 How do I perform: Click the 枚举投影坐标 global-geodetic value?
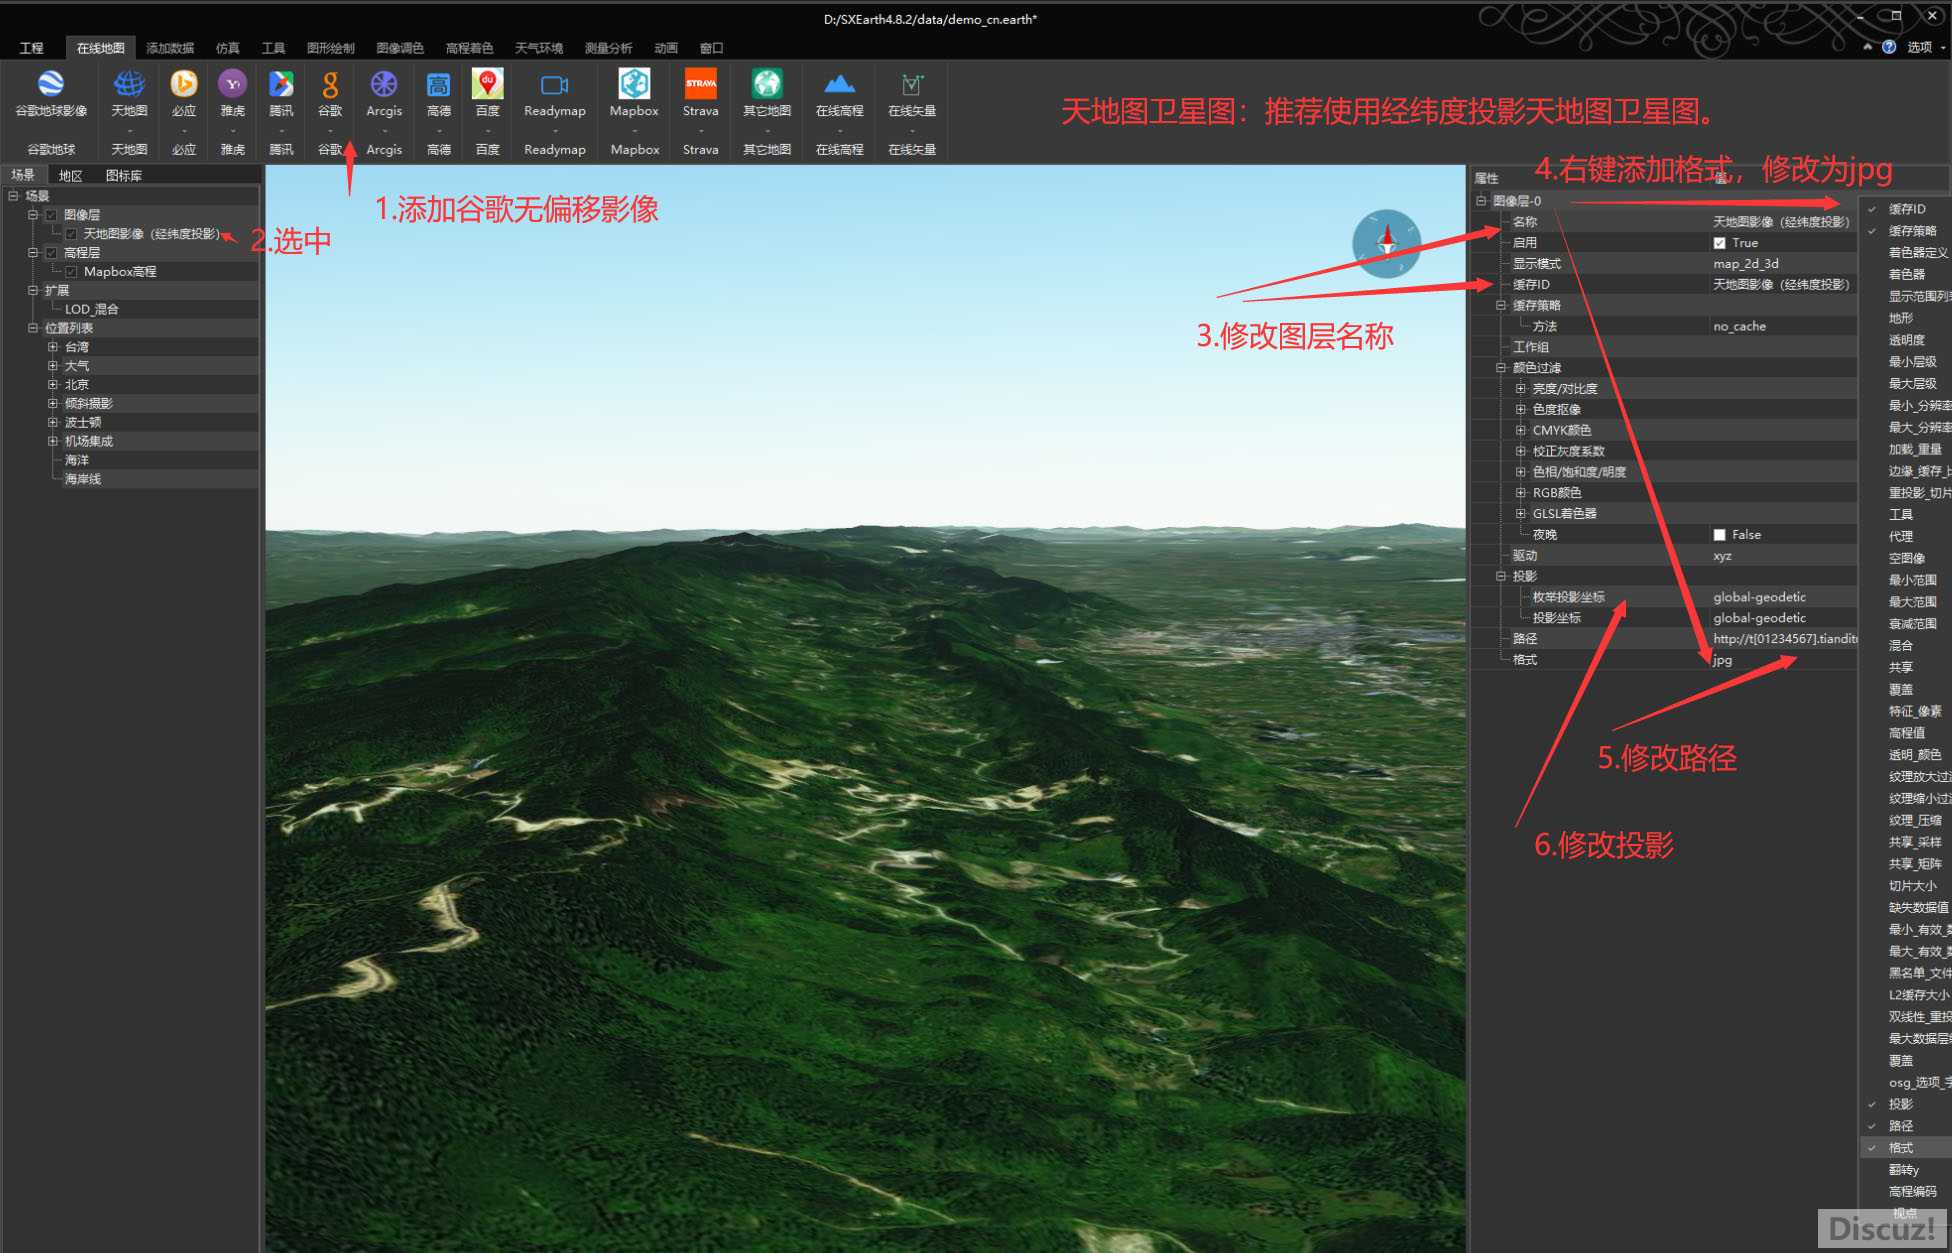1782,597
